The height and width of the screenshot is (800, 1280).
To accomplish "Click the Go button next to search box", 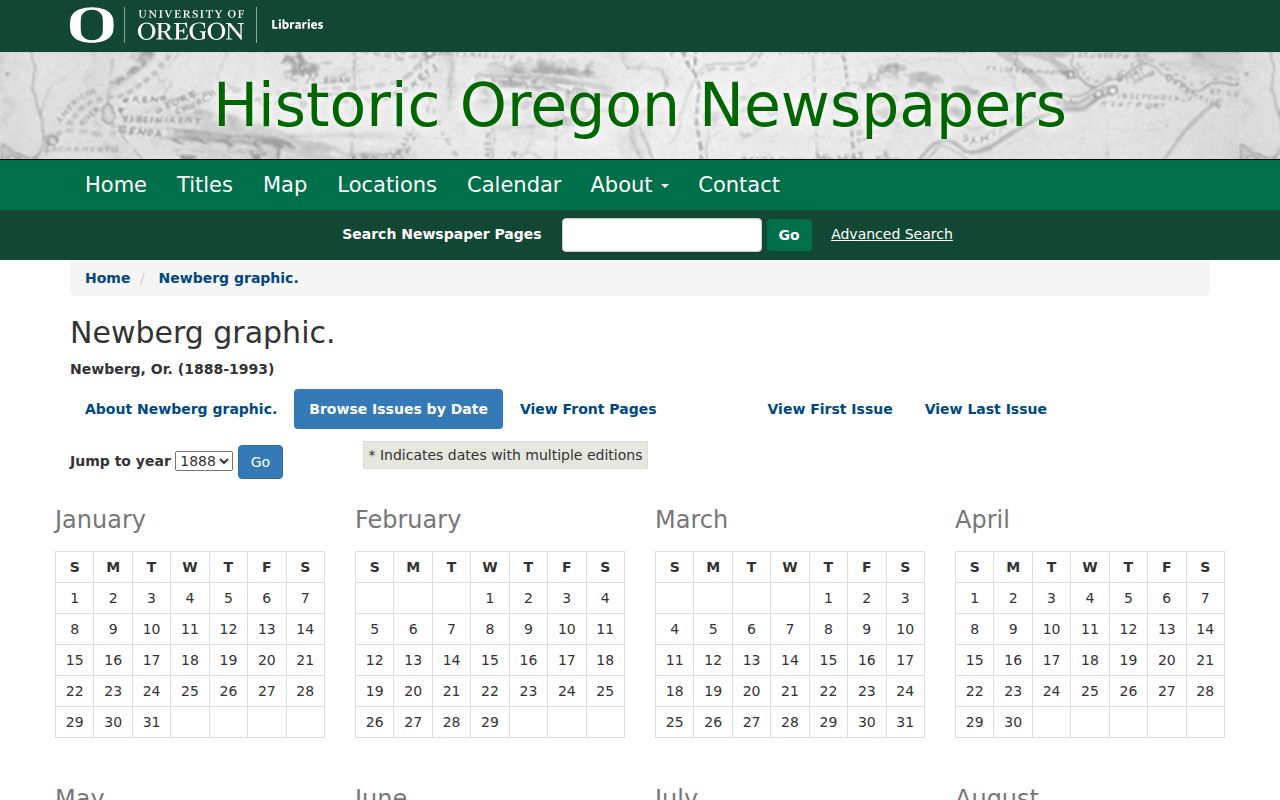I will (x=789, y=235).
